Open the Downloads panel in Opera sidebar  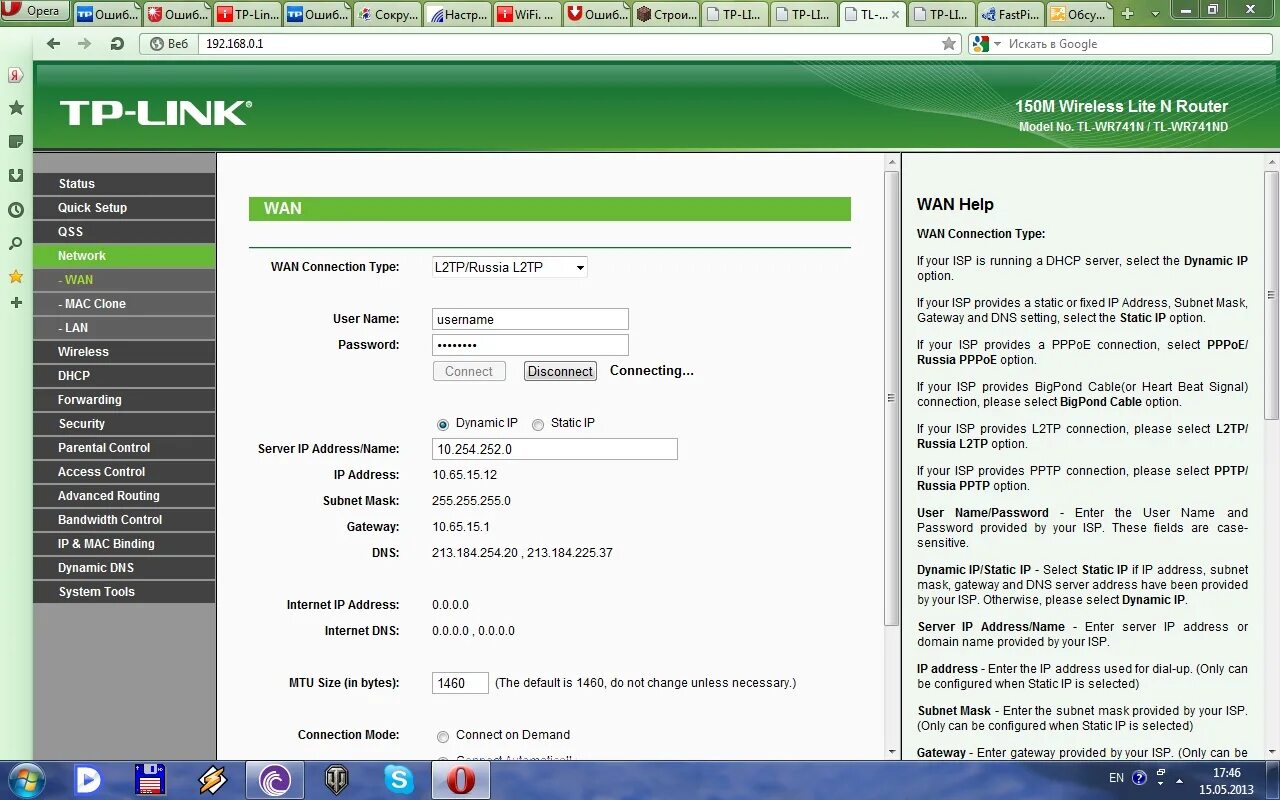click(x=16, y=176)
